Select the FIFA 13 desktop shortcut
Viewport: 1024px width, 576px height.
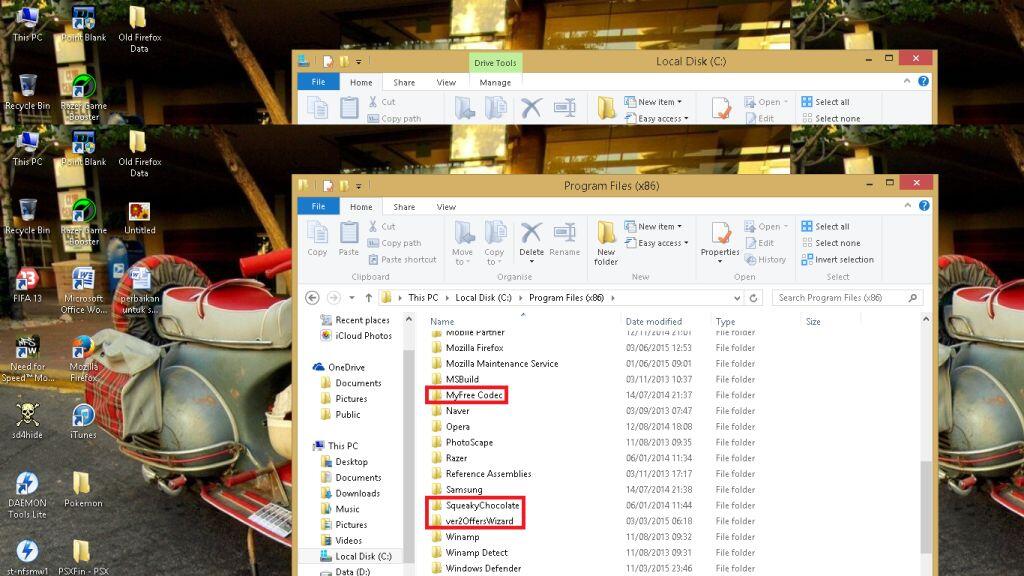(x=27, y=285)
